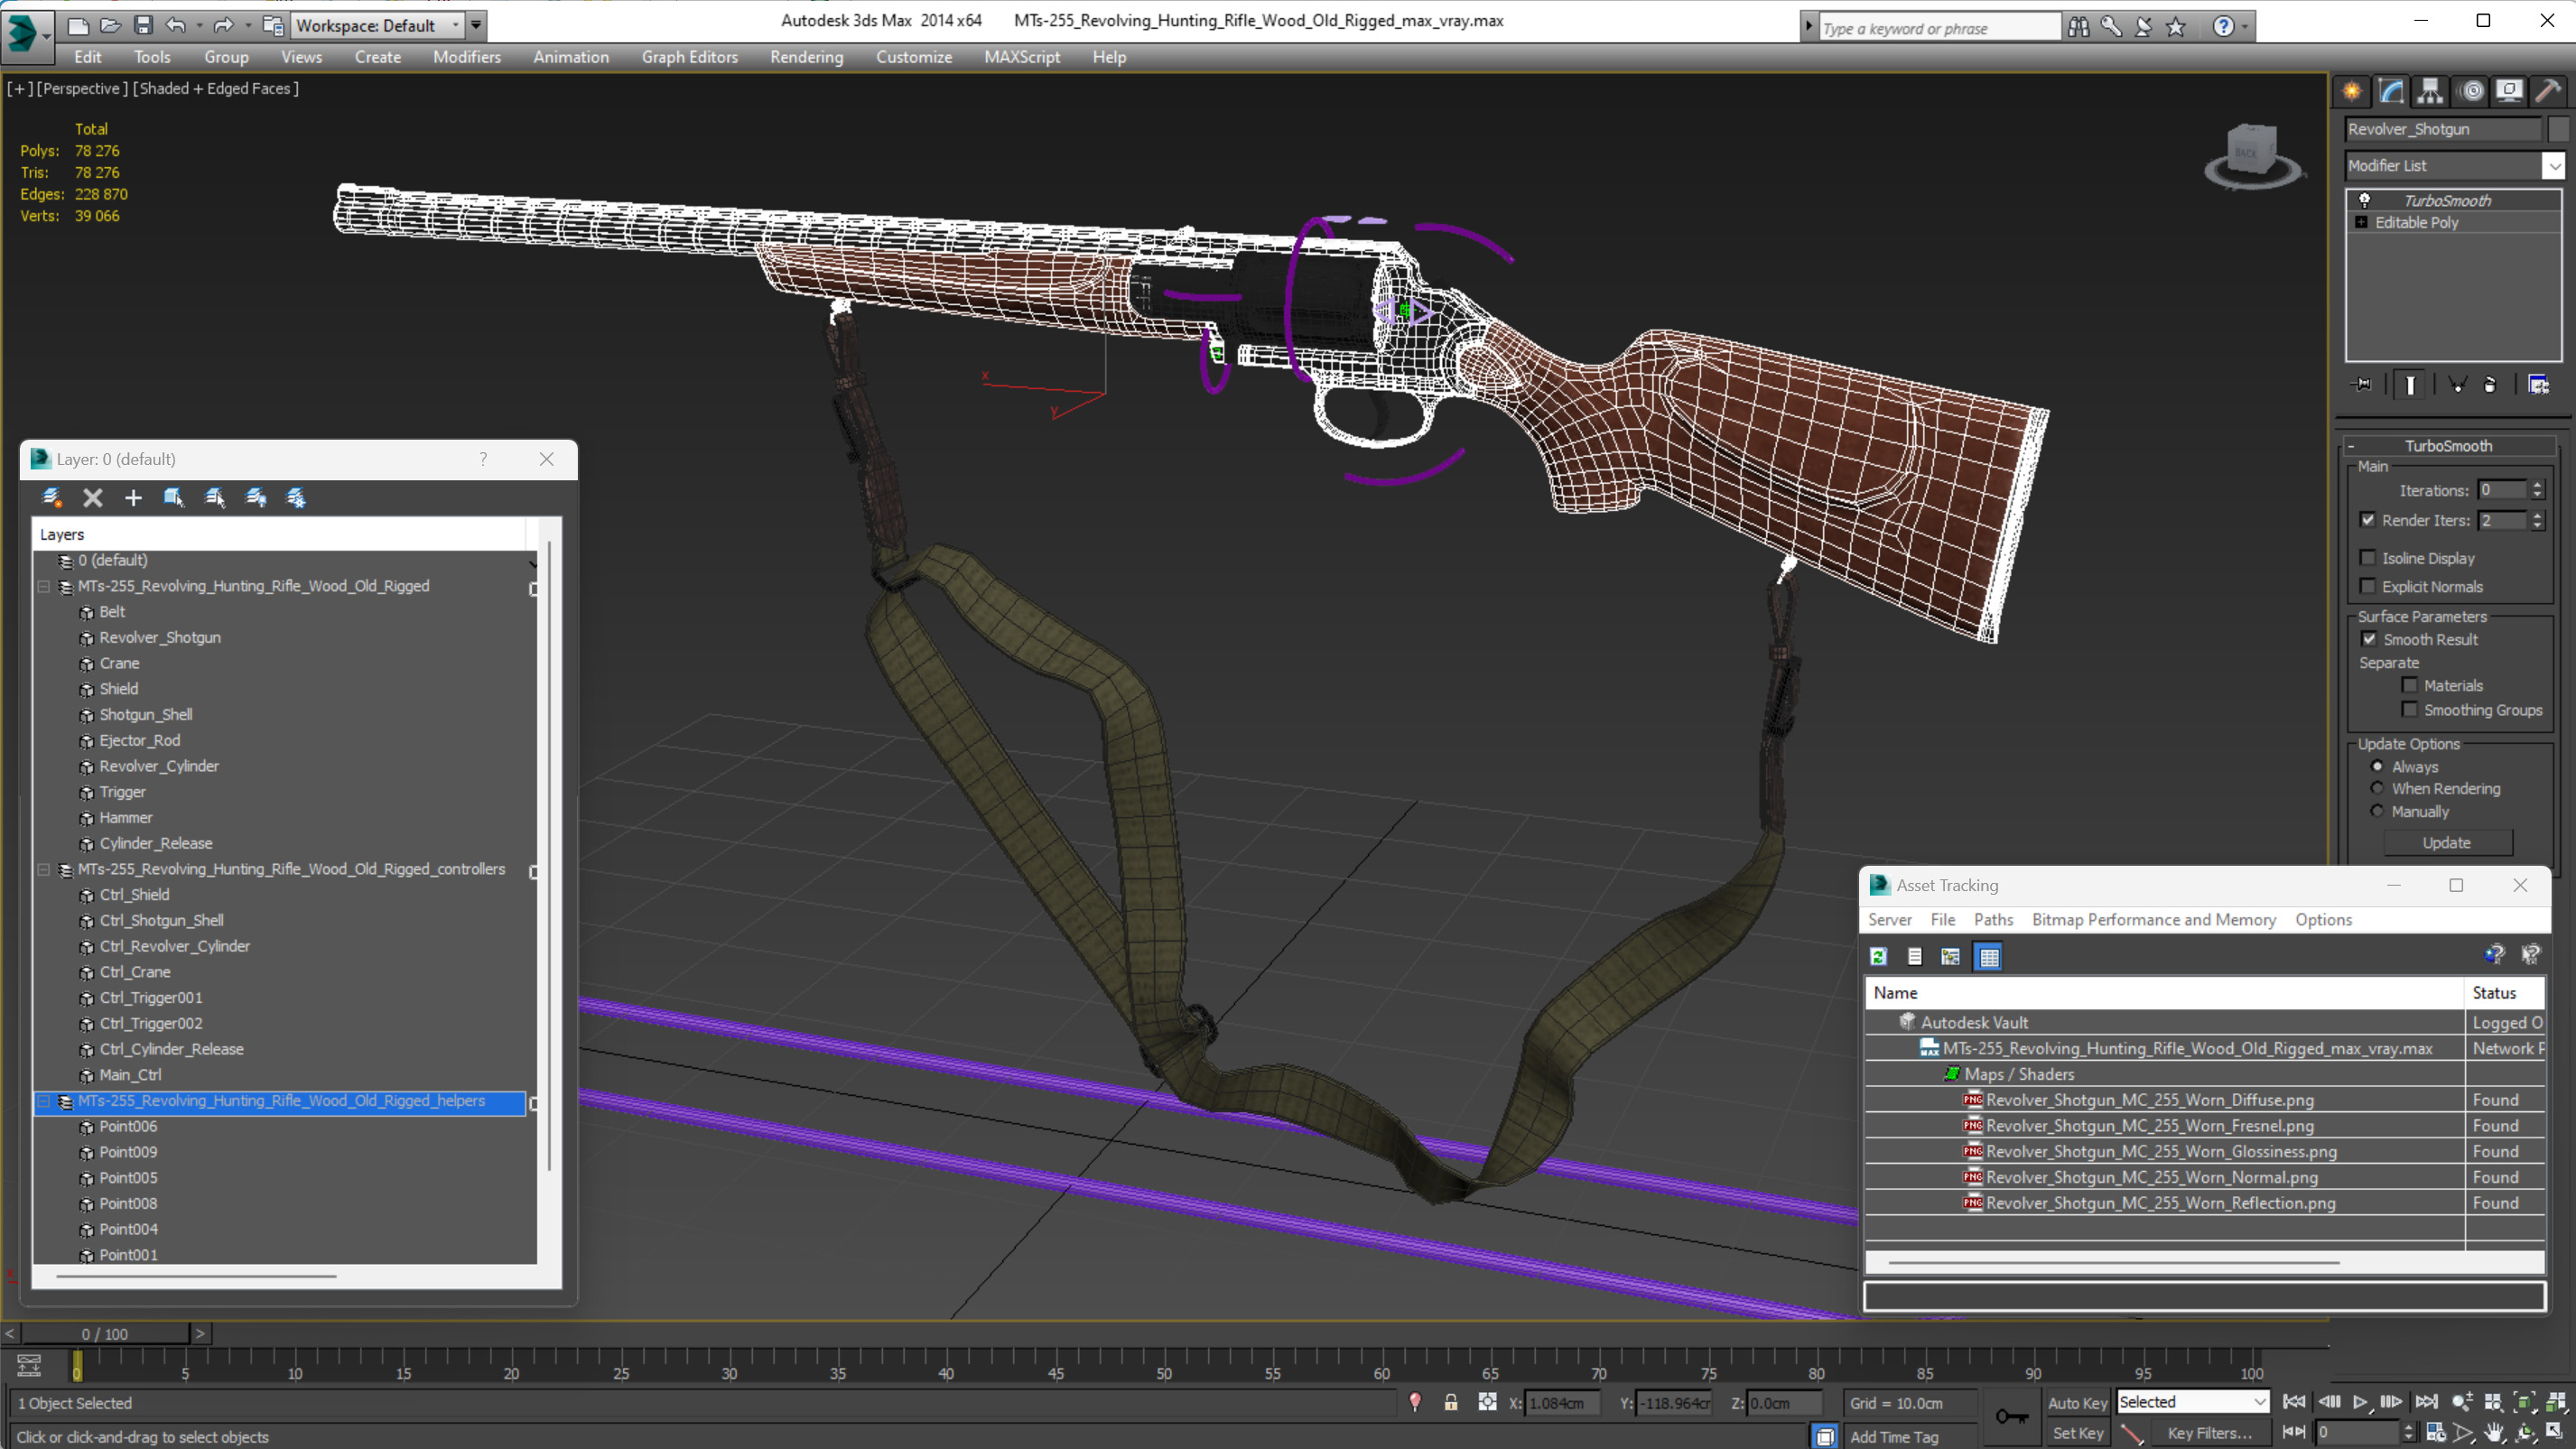Viewport: 2576px width, 1449px height.
Task: Click the Save File icon
Action: tap(143, 25)
